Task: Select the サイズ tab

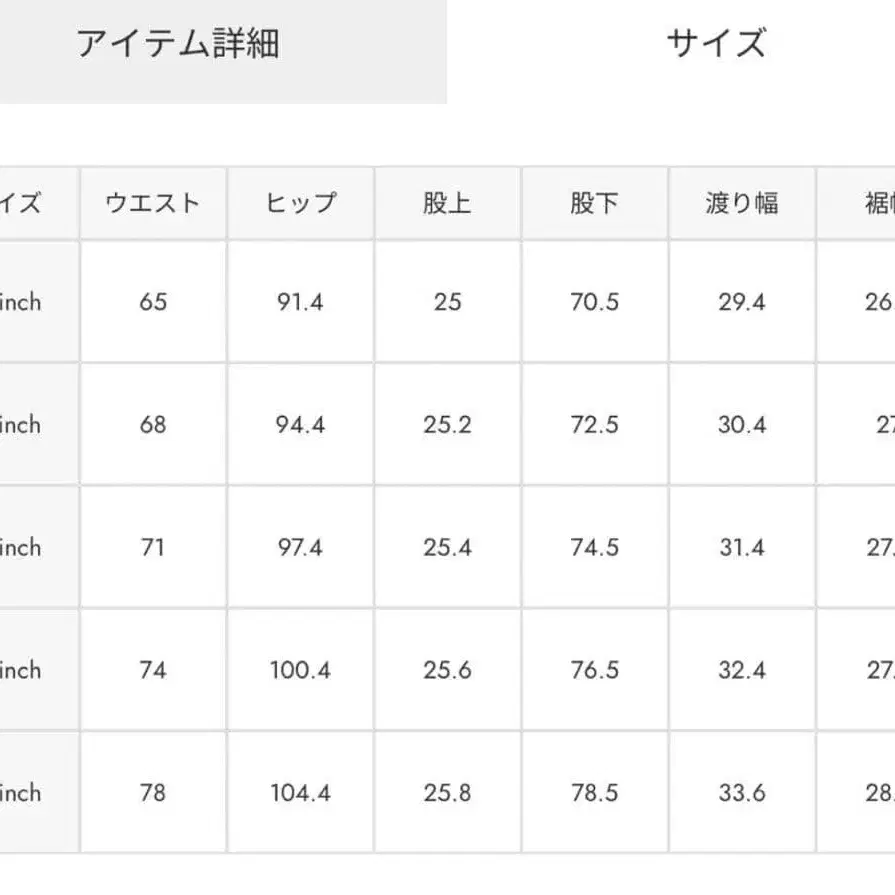Action: (x=716, y=44)
